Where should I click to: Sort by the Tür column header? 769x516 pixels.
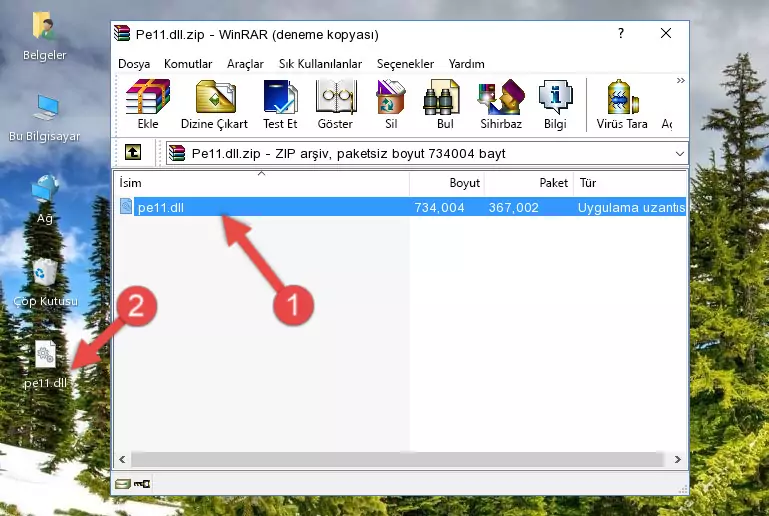coord(630,183)
